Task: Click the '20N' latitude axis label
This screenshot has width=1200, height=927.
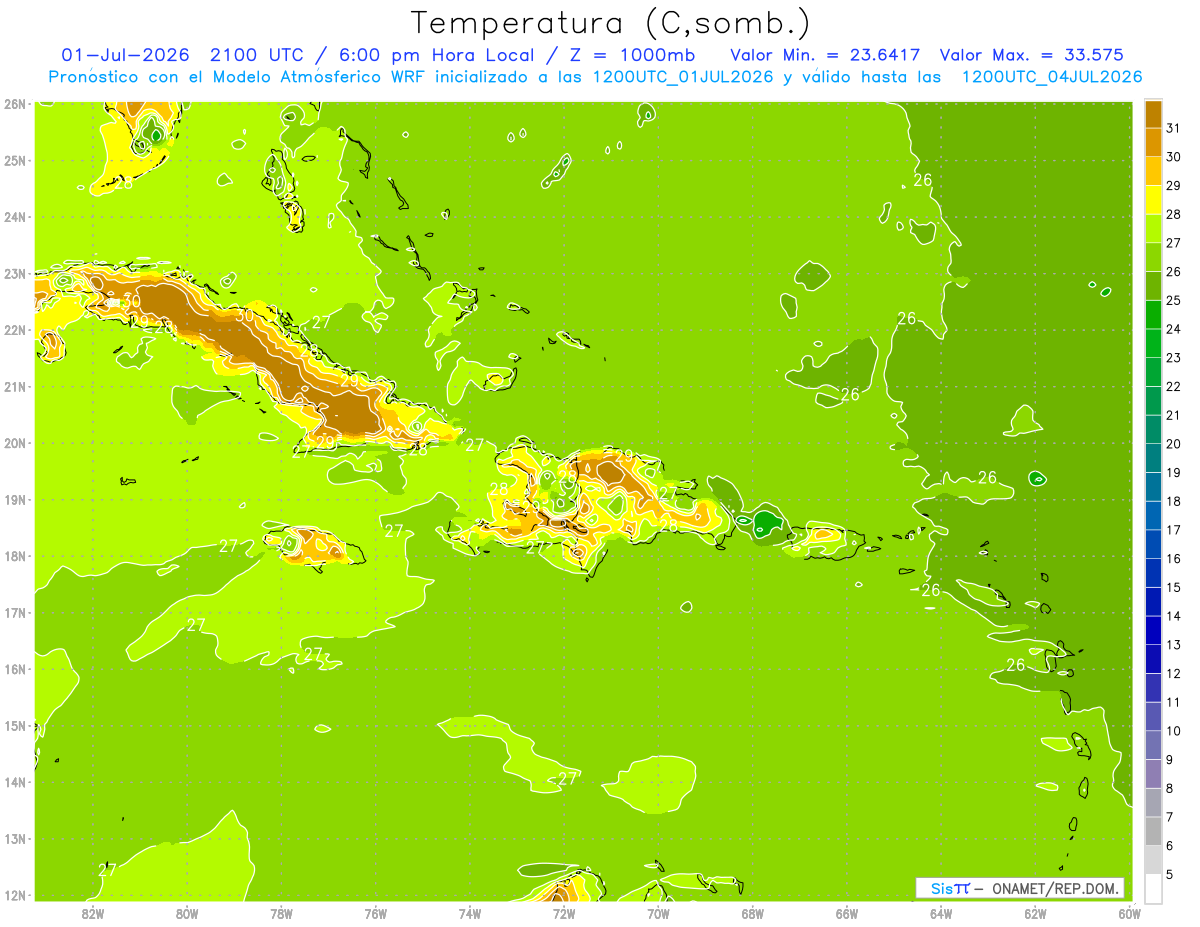Action: (14, 443)
